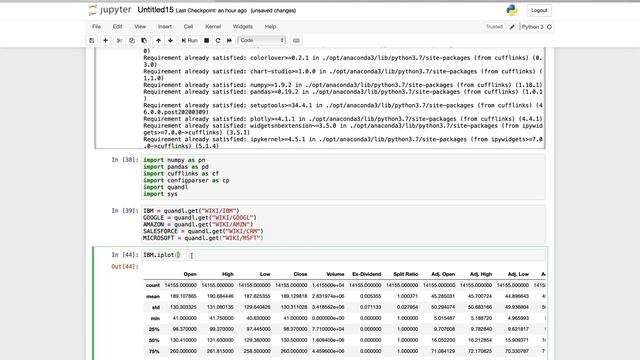Click the Adj. Low column header
The height and width of the screenshot is (360, 640).
click(518, 274)
